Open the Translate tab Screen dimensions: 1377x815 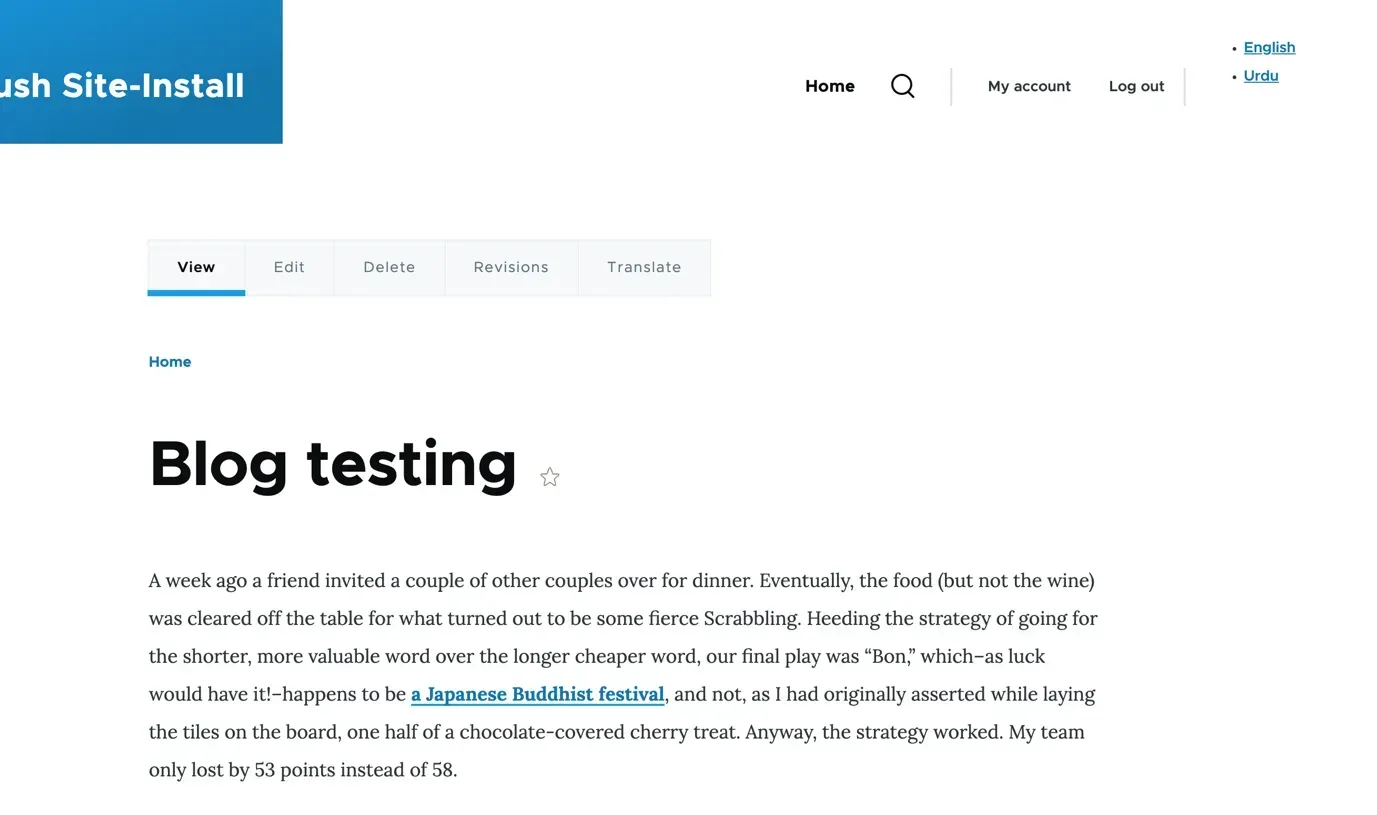click(x=644, y=267)
